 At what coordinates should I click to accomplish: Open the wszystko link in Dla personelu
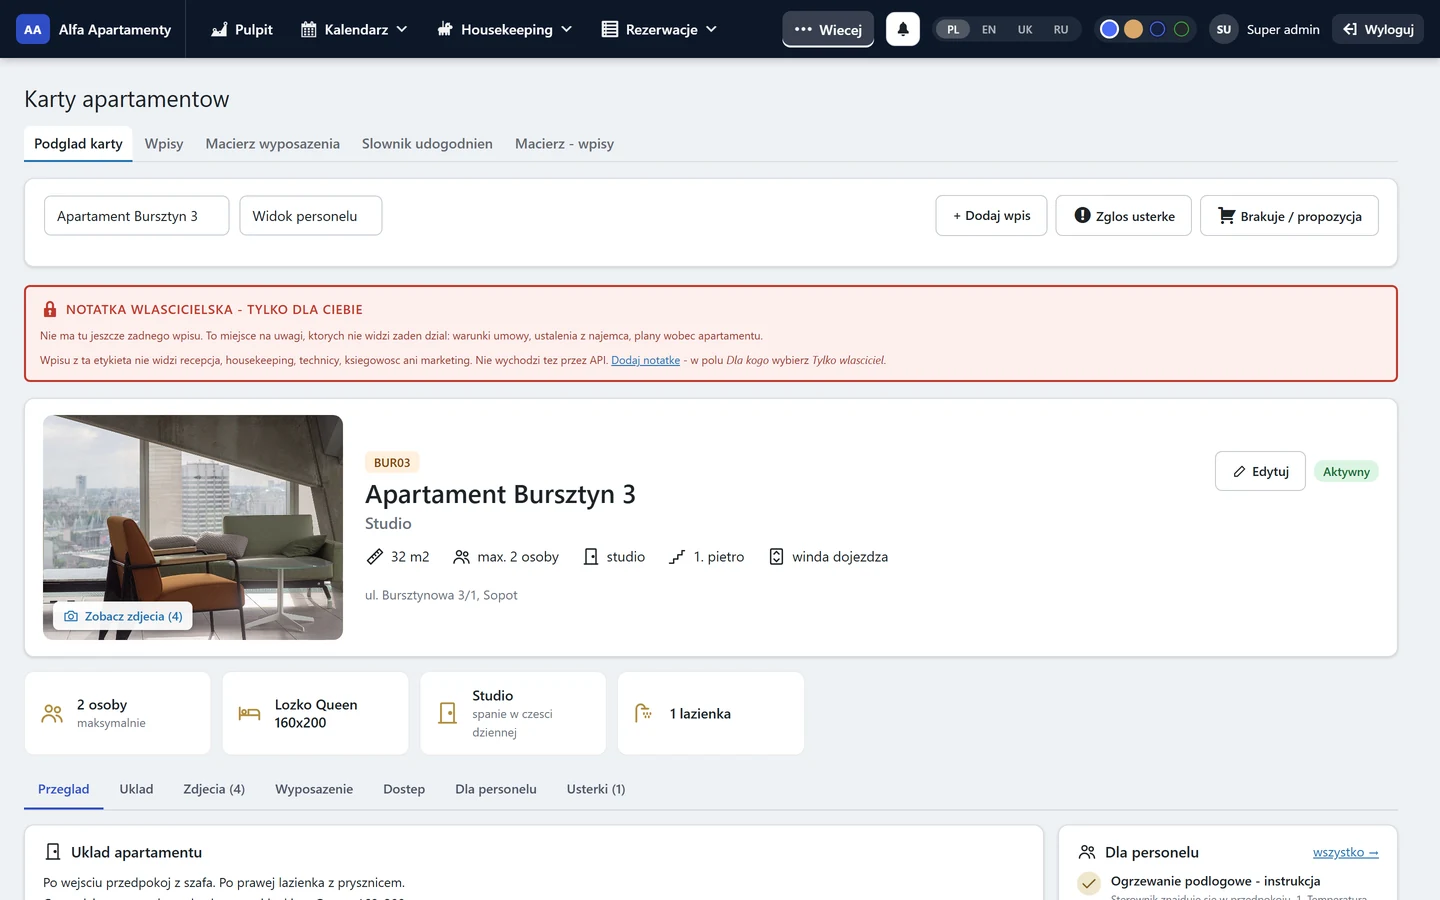click(1346, 852)
